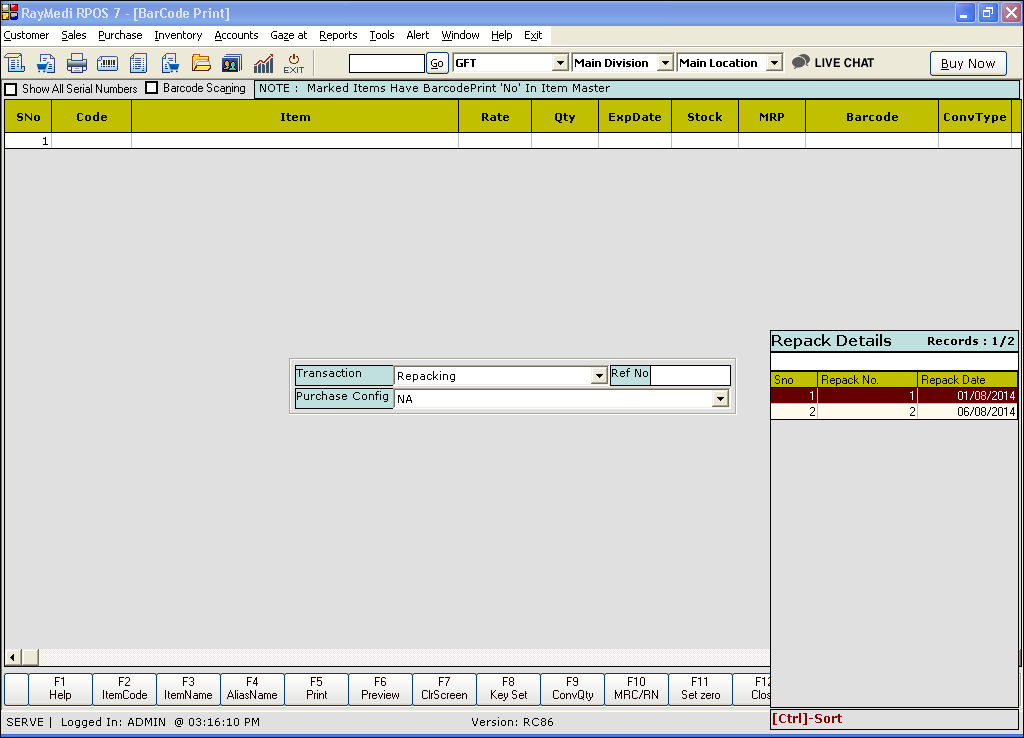Click the document with cart on right icon
This screenshot has width=1024, height=738.
pos(170,63)
